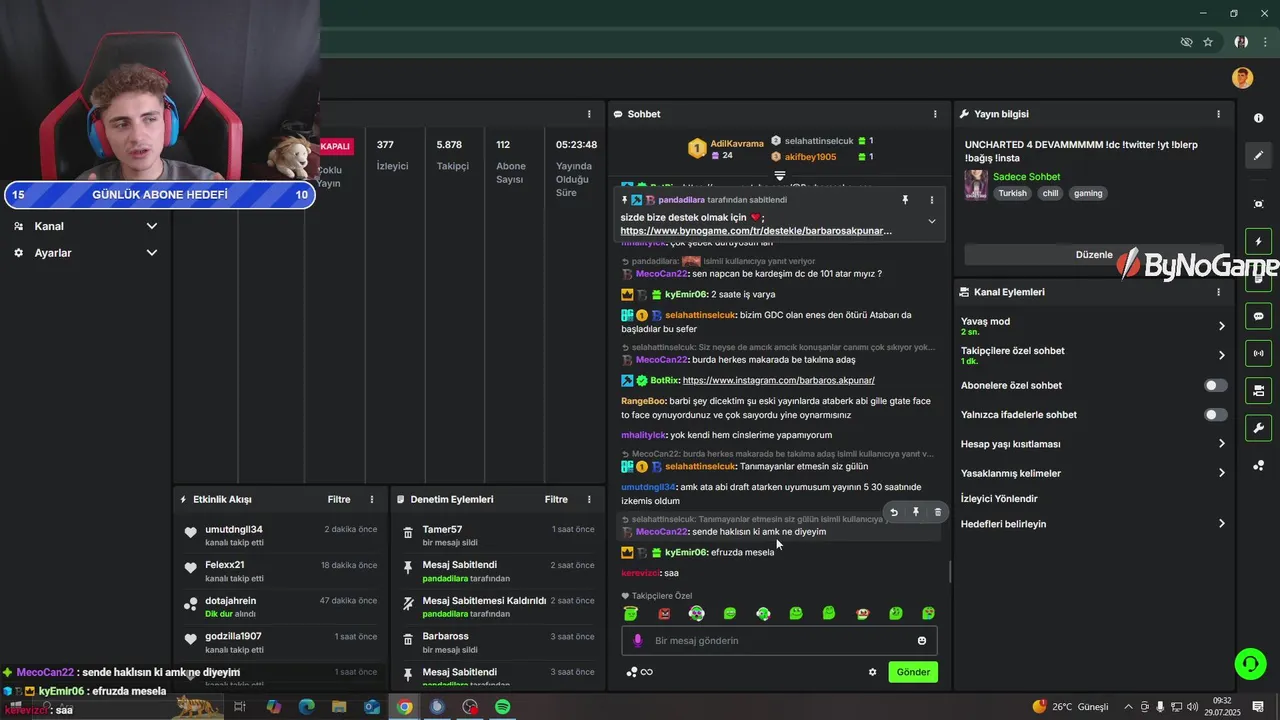Viewport: 1280px width, 720px height.
Task: Expand the pinned message chevron
Action: [932, 221]
